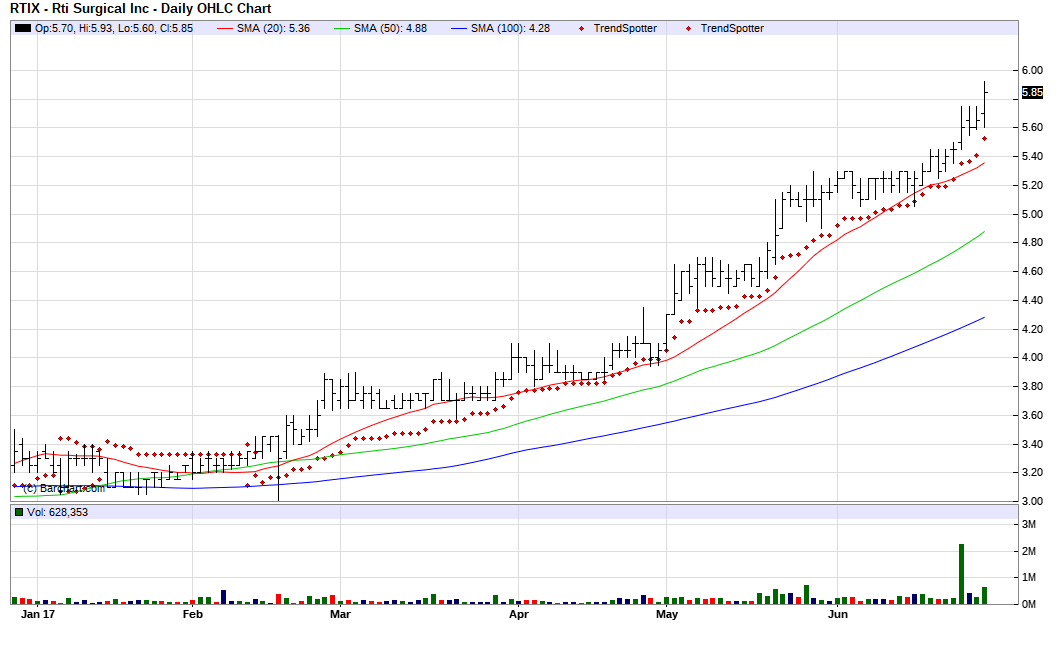Select the 3M volume axis label
This screenshot has width=1060, height=645.
[1029, 525]
